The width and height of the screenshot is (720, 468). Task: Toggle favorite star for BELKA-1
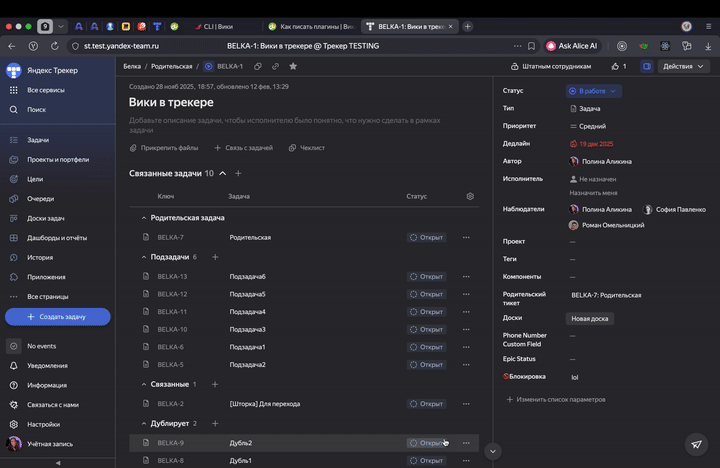pos(293,66)
